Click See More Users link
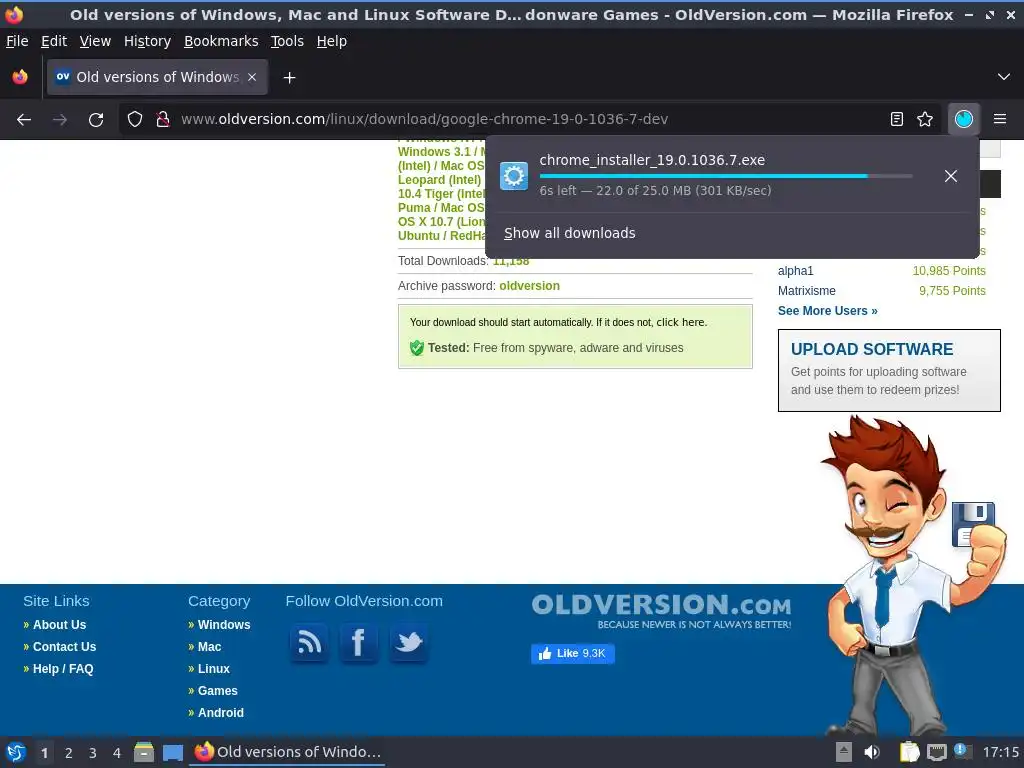The height and width of the screenshot is (768, 1024). (x=827, y=311)
